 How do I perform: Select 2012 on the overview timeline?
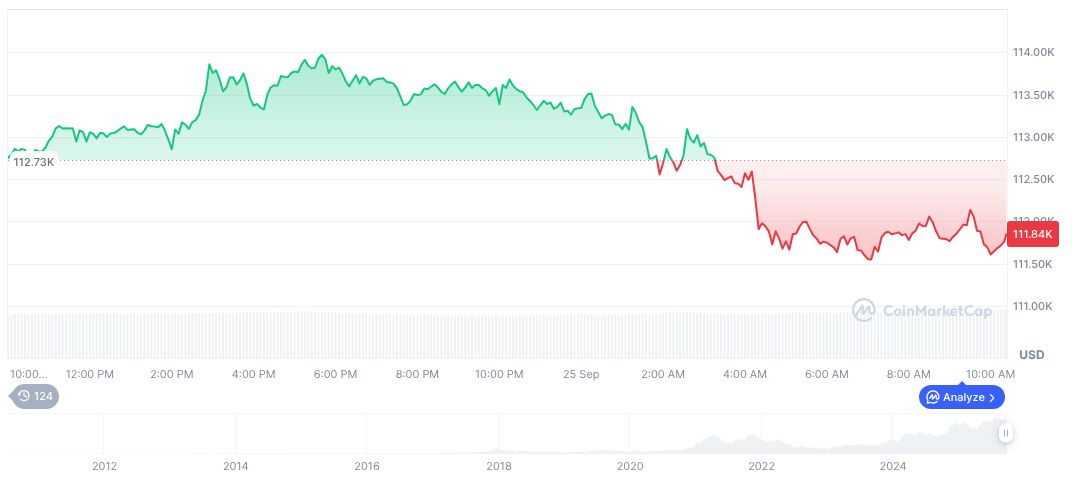coord(104,466)
